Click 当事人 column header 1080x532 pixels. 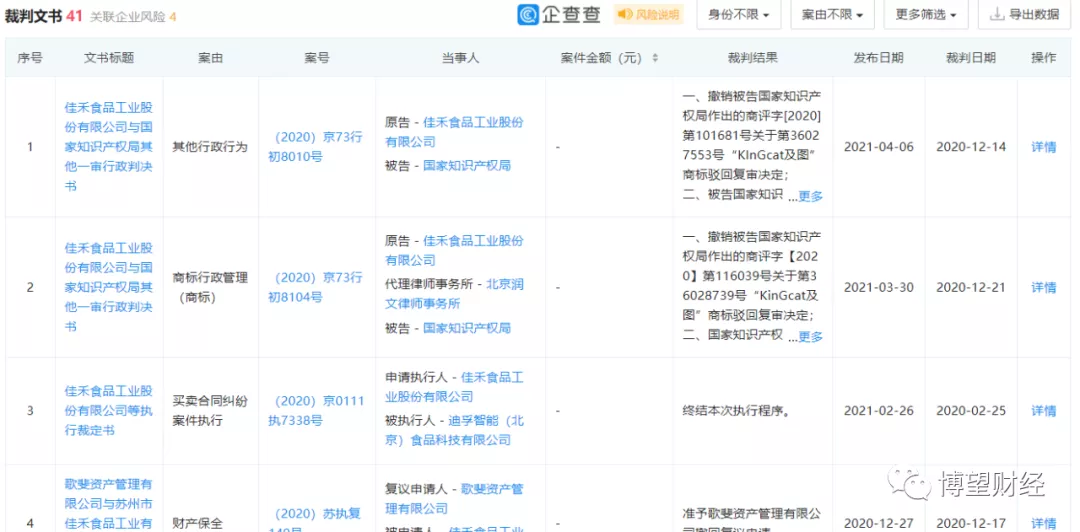tap(460, 59)
